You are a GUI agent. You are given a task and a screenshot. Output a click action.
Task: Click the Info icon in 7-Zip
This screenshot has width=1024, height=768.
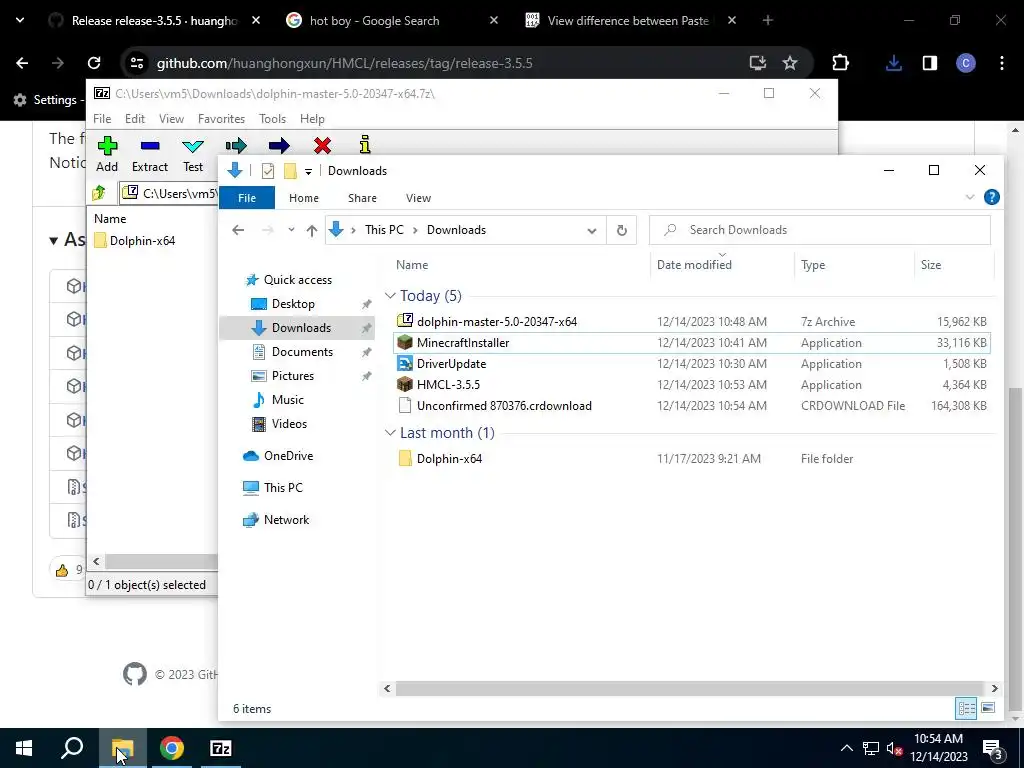pos(365,144)
